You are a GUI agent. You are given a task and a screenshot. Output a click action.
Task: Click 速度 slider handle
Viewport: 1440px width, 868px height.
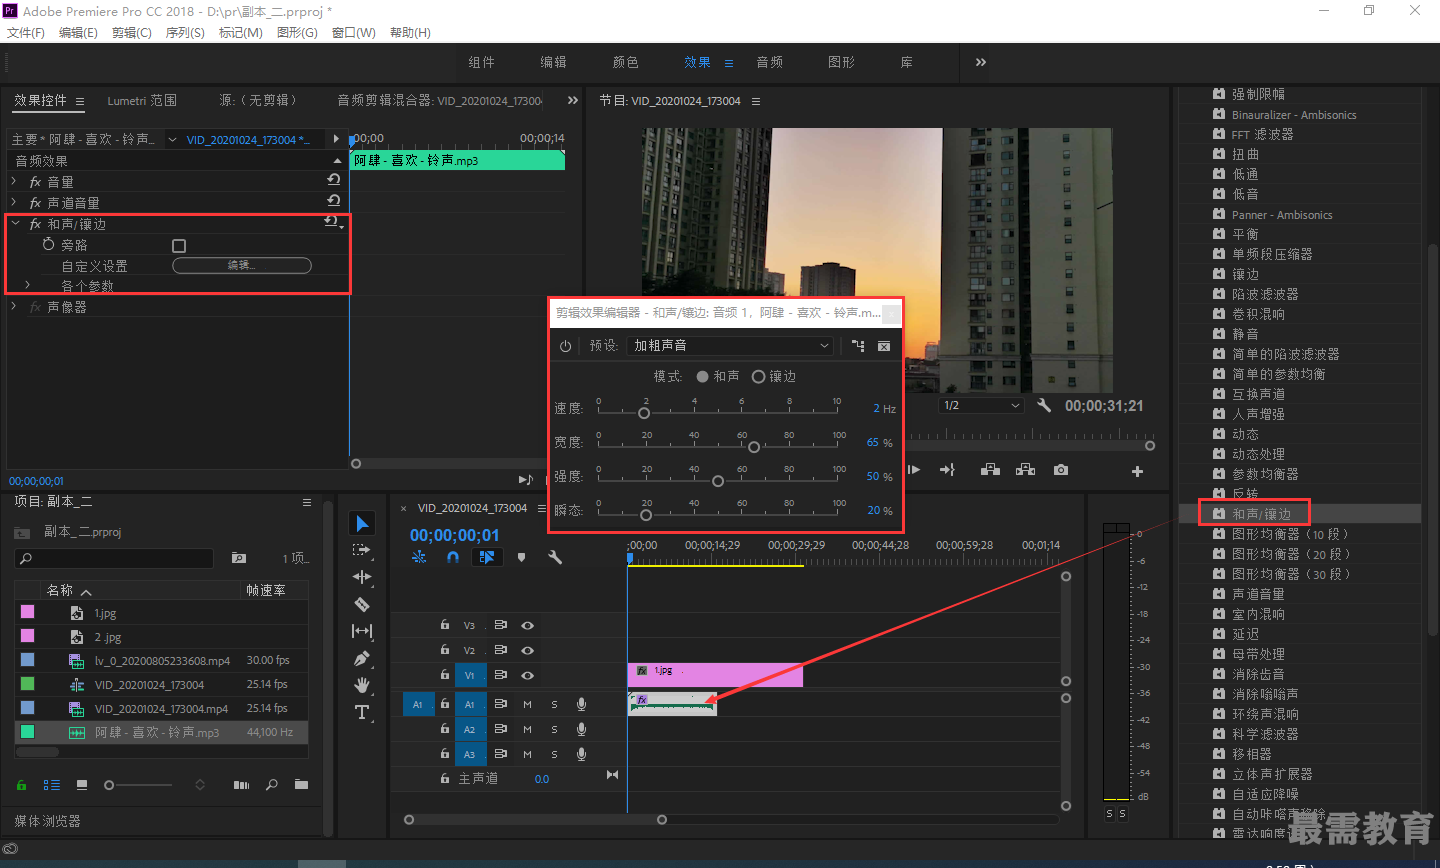[644, 413]
